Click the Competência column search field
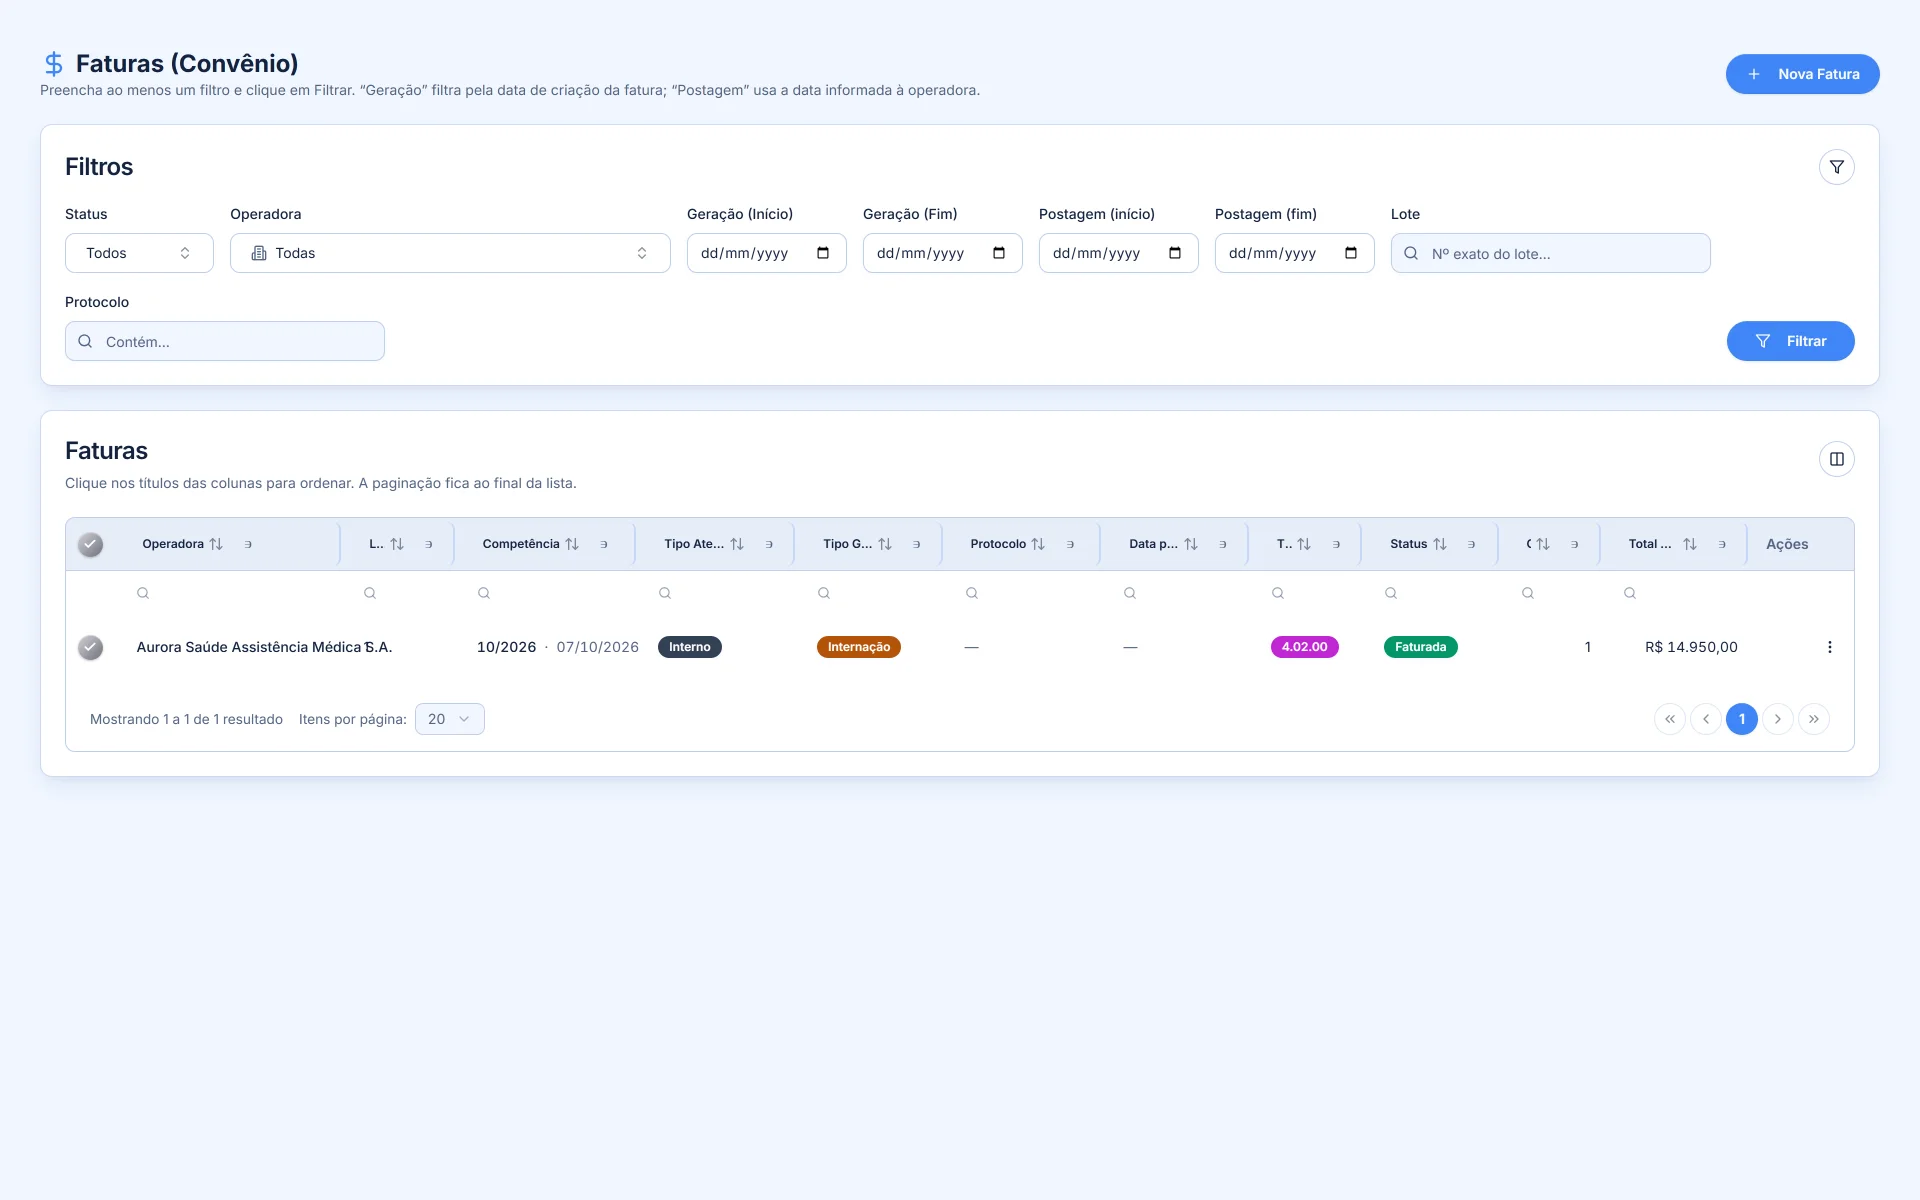Screen dimensions: 1920x1200 [553, 593]
